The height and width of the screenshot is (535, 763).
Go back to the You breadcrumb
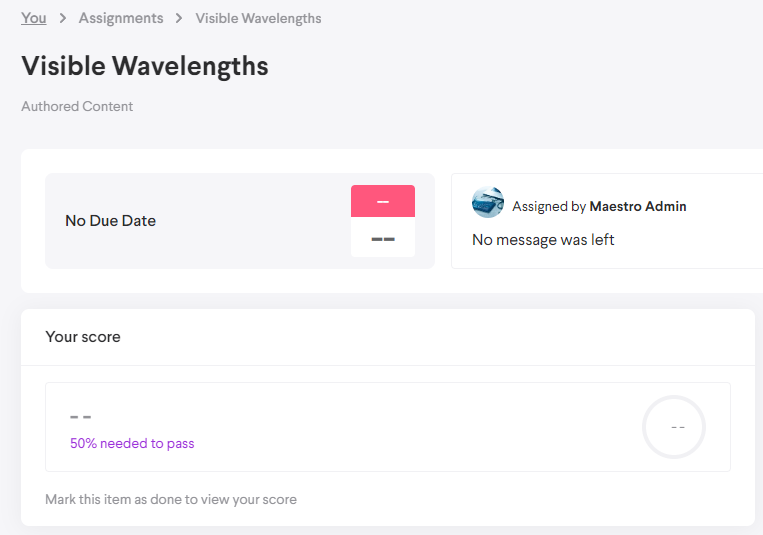34,18
